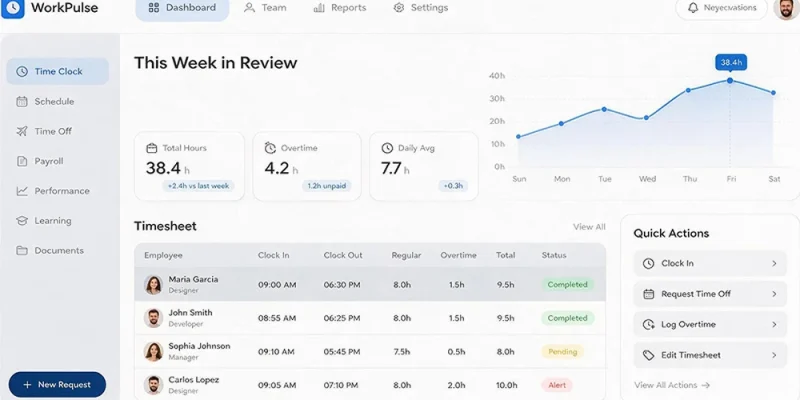The image size is (800, 400).
Task: Select the Schedule calendar icon in sidebar
Action: click(x=21, y=102)
